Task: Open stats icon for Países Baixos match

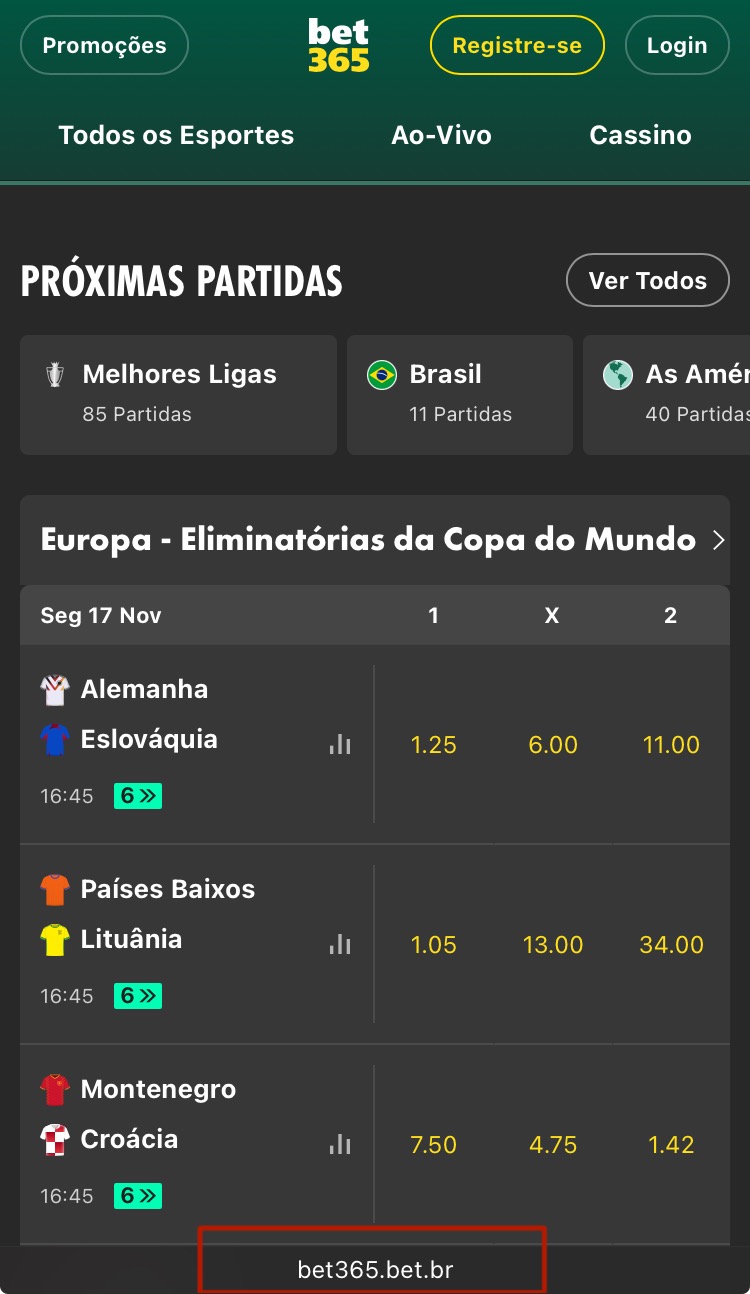Action: (340, 944)
